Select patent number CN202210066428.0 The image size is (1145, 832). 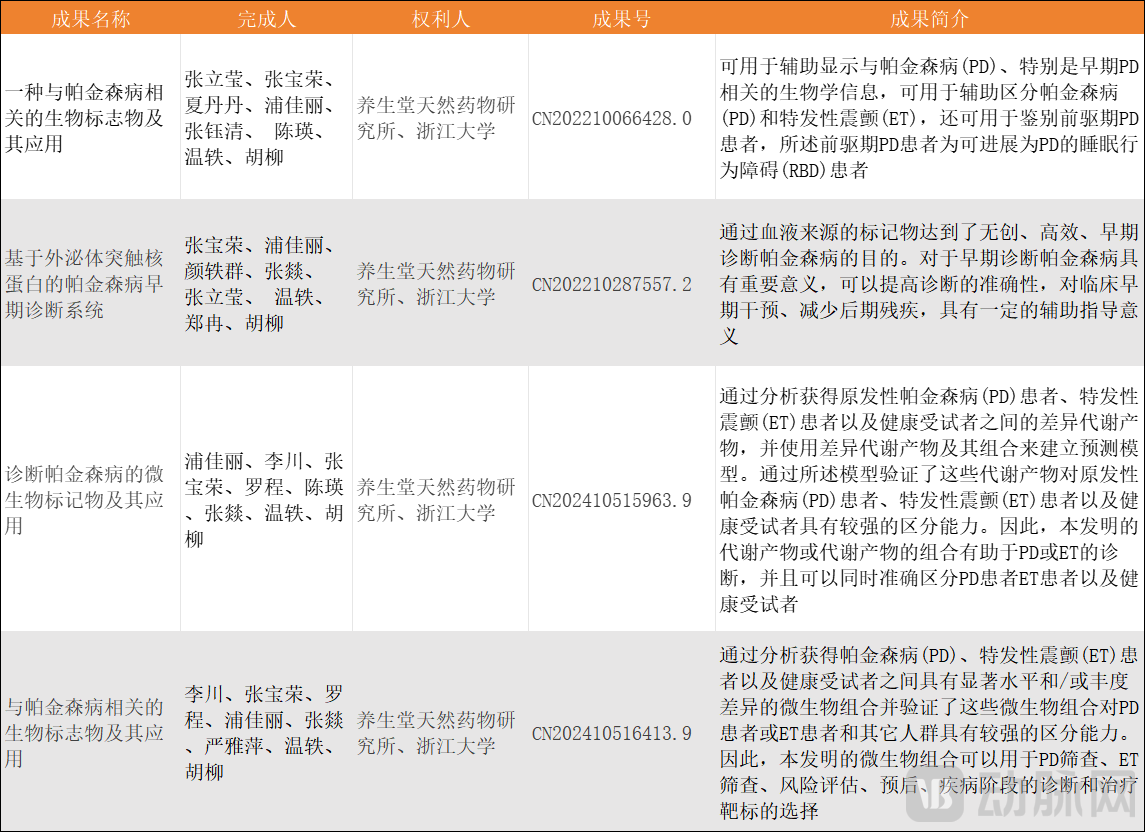[611, 119]
